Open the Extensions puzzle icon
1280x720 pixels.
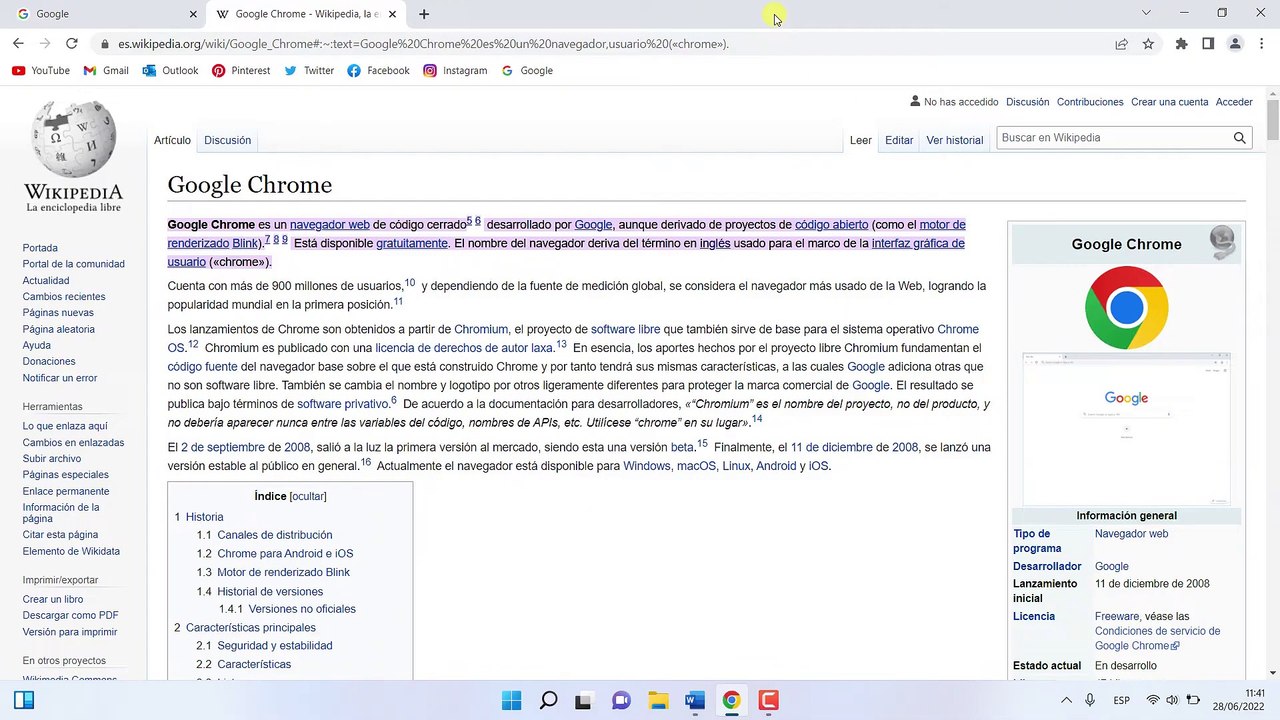tap(1181, 44)
